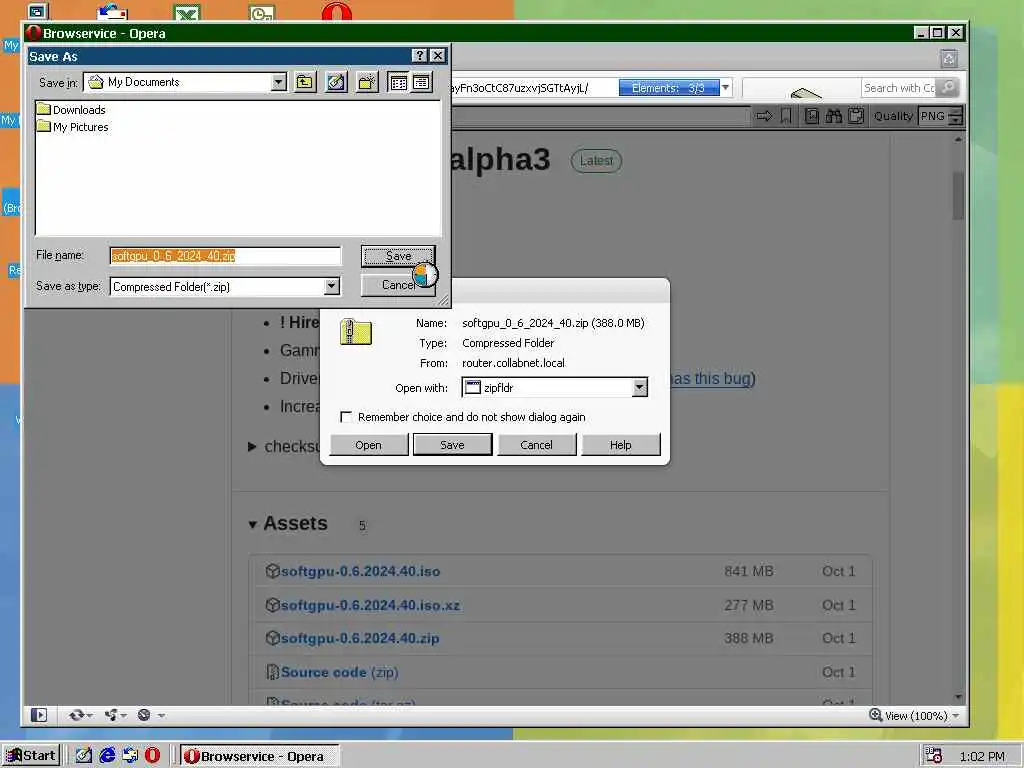Expand the checksum disclosure triangle
The image size is (1024, 768).
tap(252, 447)
